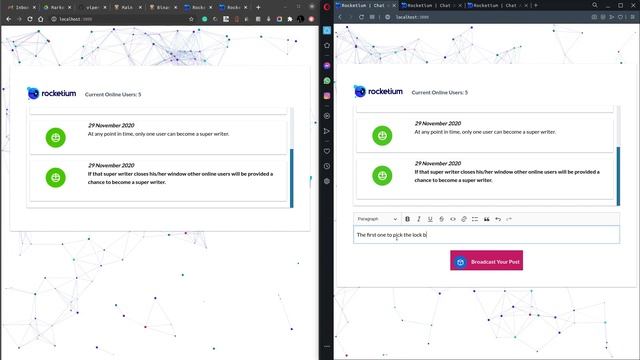The width and height of the screenshot is (640, 360).
Task: Click the snapshot camera icon in Opera's address bar
Action: pyautogui.click(x=594, y=17)
